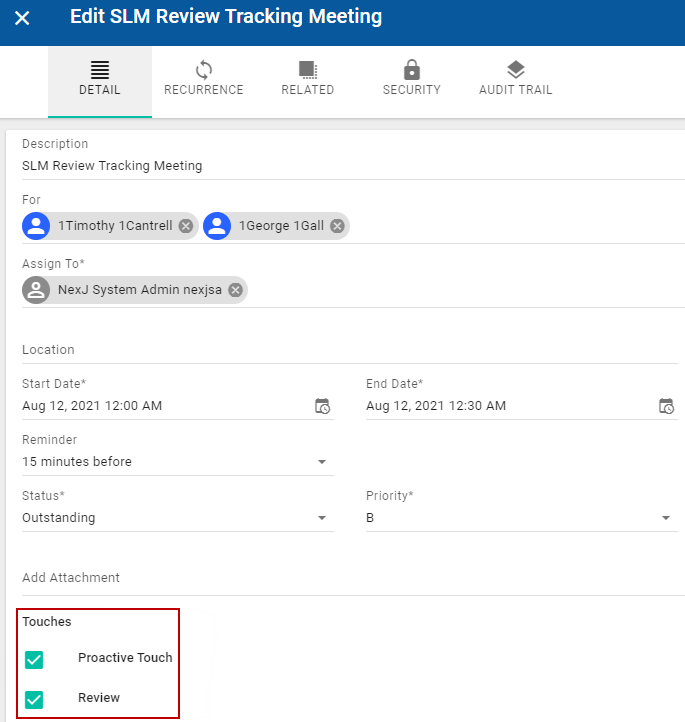Click 1George 1Gall avatar icon

click(217, 226)
